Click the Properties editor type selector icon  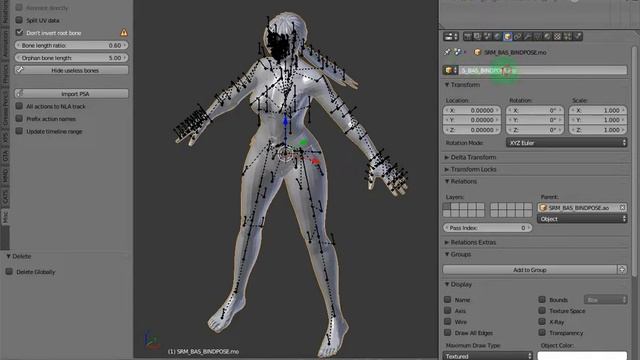coord(451,37)
